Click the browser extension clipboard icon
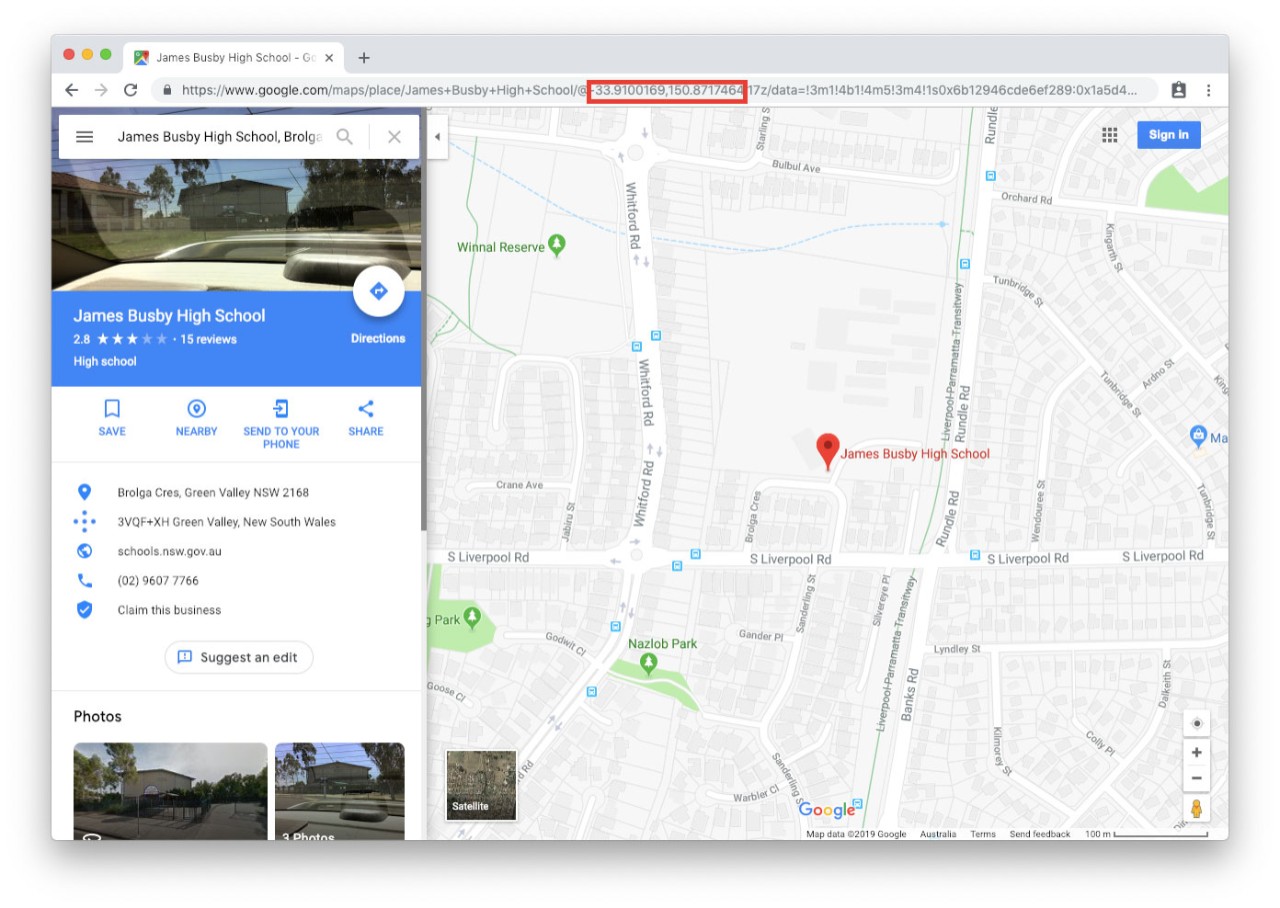The image size is (1280, 908). 1178,90
